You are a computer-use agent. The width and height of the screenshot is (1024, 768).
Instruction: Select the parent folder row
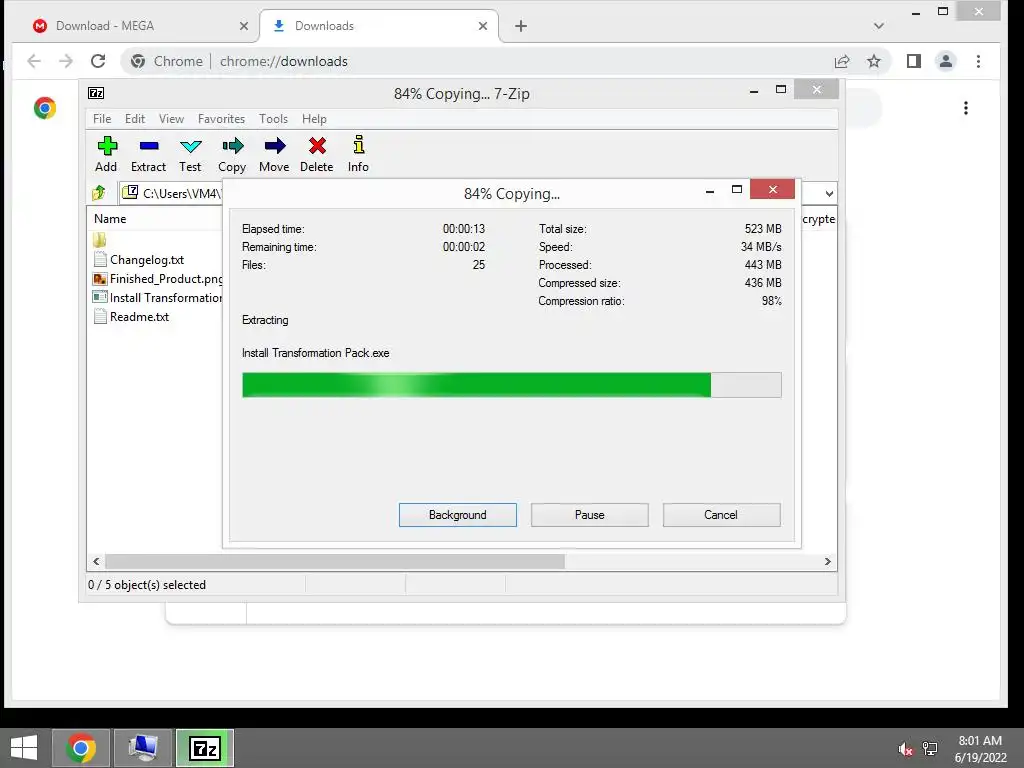99,240
